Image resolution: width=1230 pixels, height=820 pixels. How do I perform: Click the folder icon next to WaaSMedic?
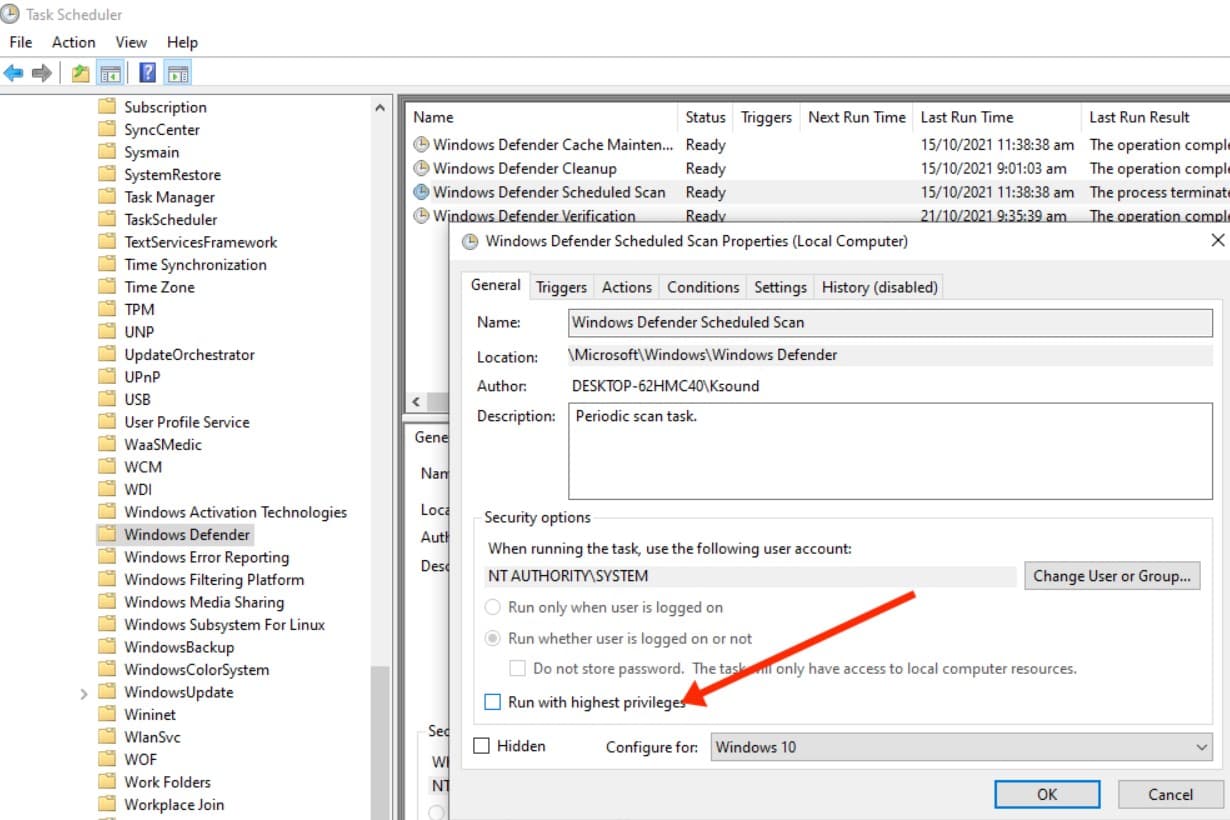(x=107, y=445)
